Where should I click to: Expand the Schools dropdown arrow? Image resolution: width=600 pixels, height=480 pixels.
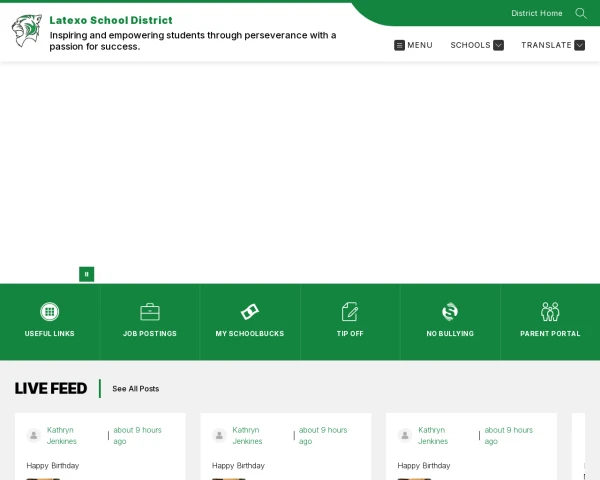[x=498, y=45]
